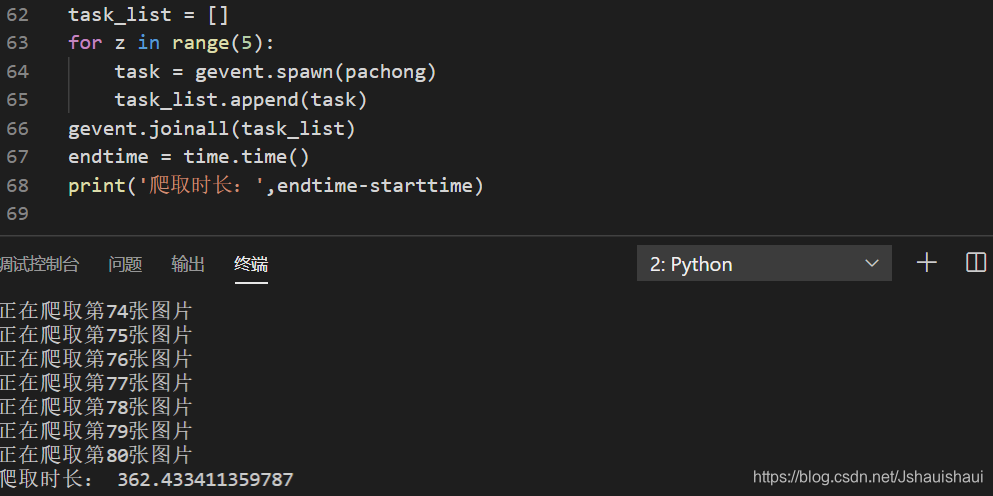This screenshot has height=496, width=993.
Task: Open the '2: Python' terminal selector dropdown
Action: (x=764, y=264)
